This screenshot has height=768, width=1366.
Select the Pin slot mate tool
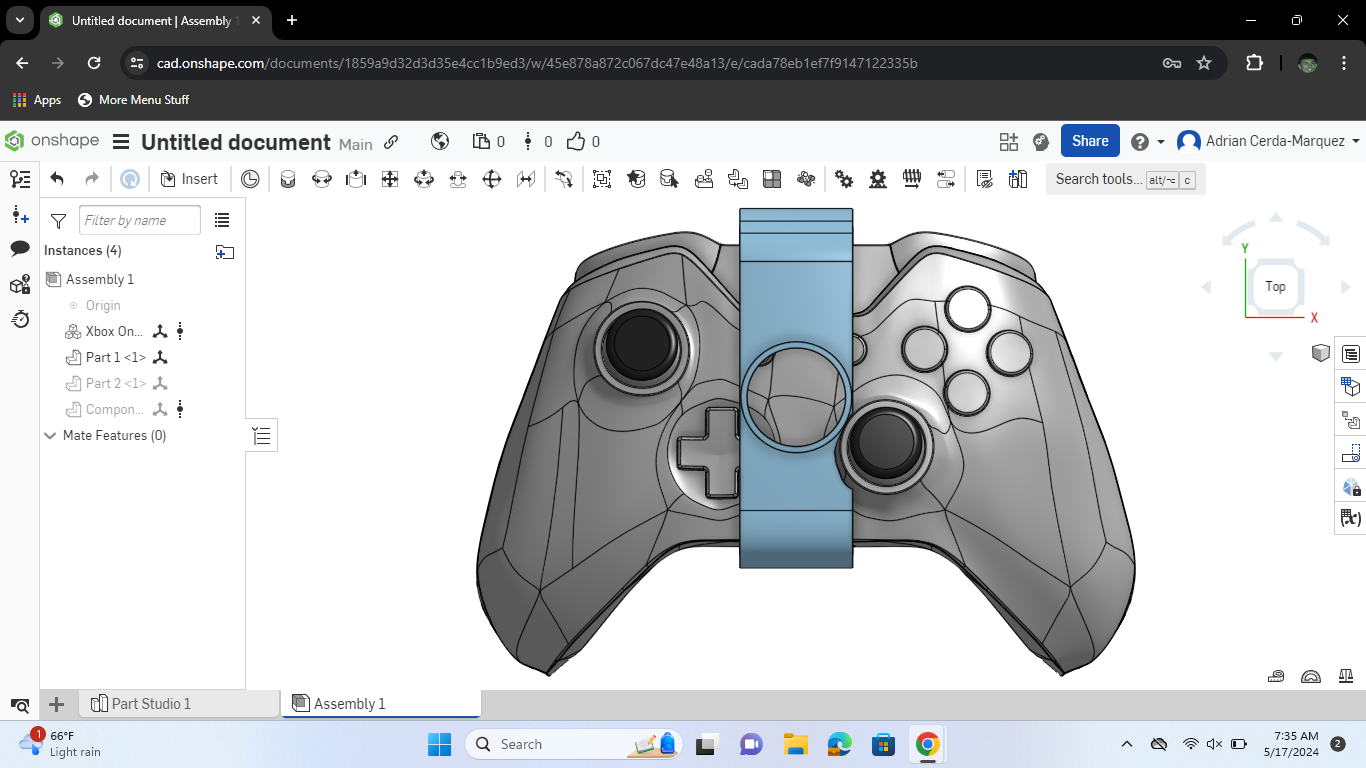click(x=458, y=179)
